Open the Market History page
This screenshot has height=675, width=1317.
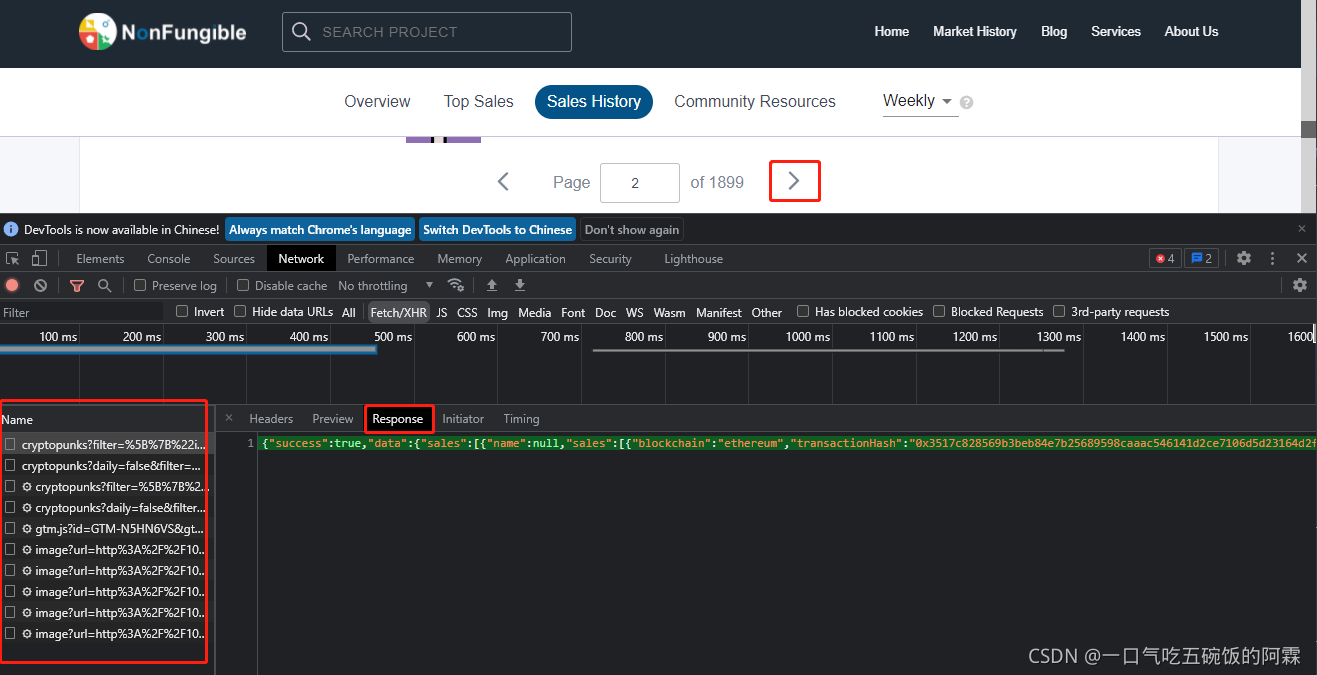pyautogui.click(x=975, y=32)
